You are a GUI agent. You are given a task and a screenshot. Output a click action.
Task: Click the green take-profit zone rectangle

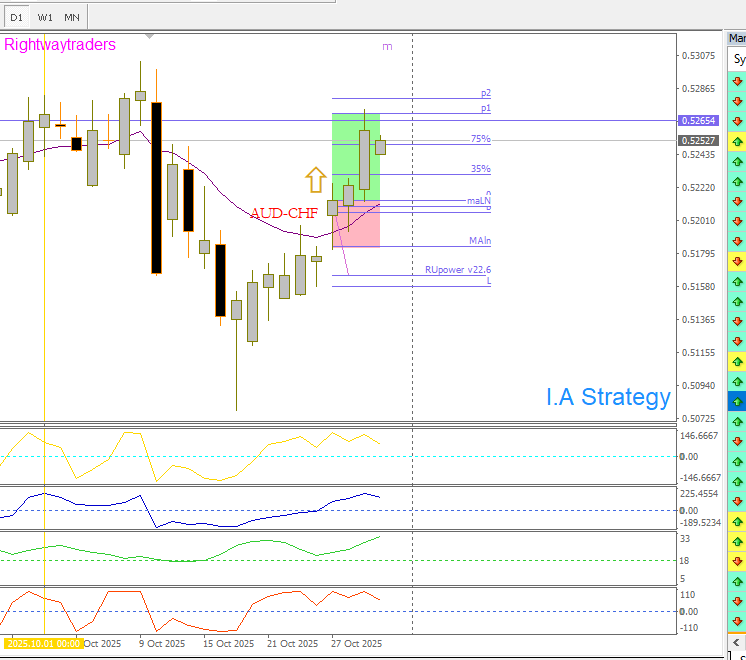tap(355, 150)
